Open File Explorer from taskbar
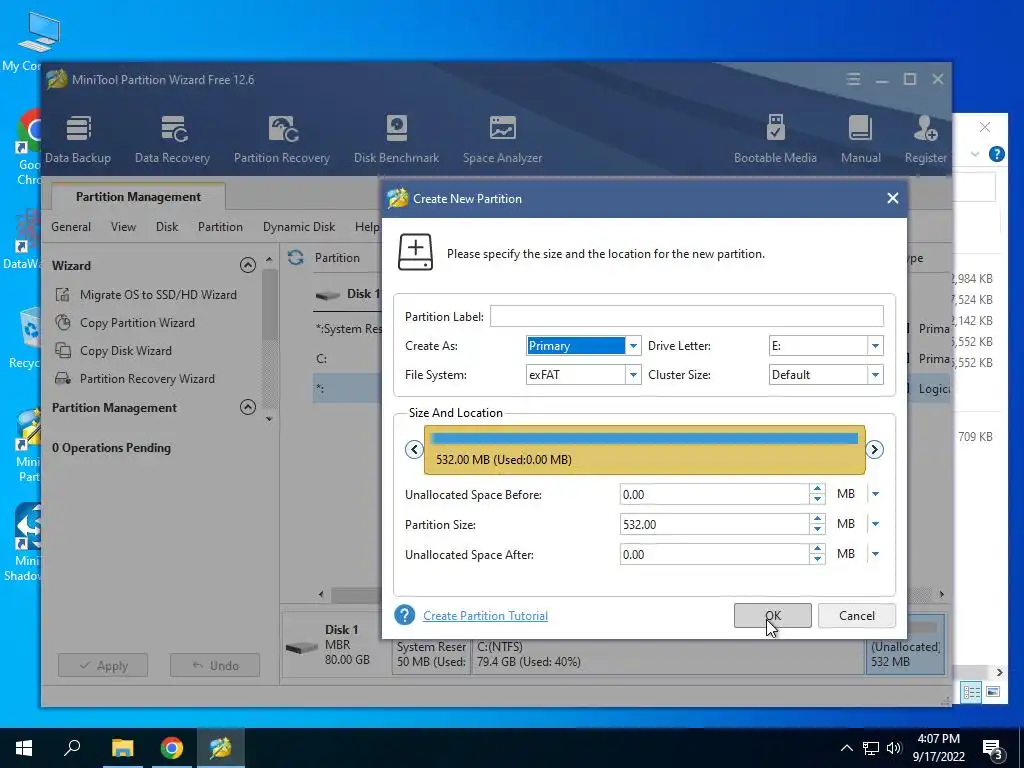 pos(122,748)
